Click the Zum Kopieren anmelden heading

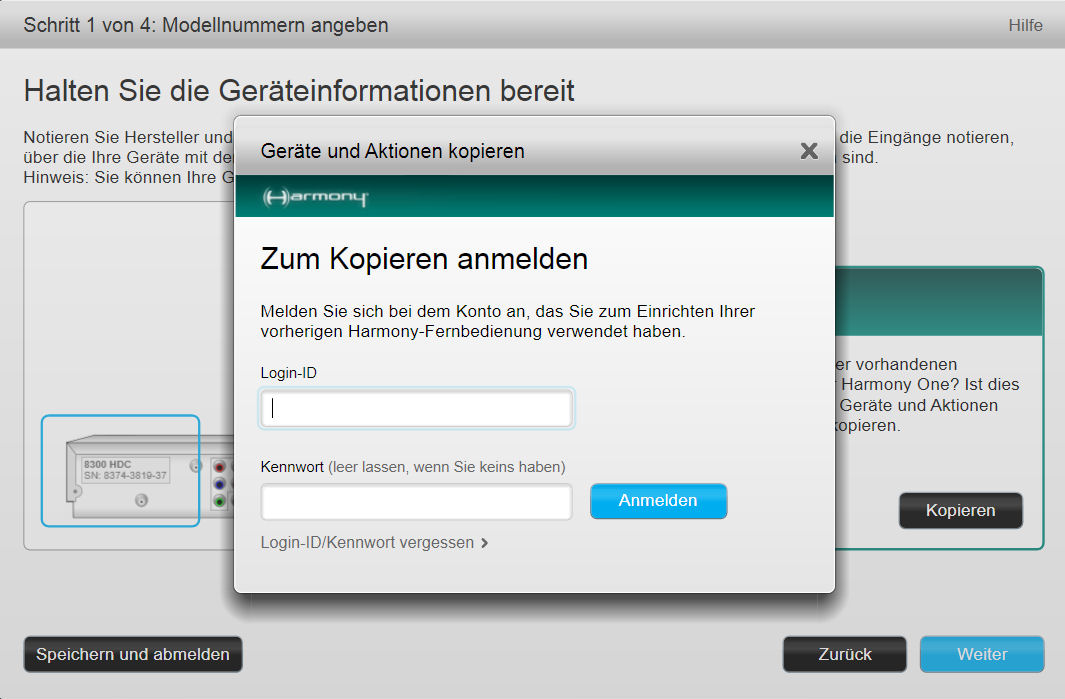[424, 260]
